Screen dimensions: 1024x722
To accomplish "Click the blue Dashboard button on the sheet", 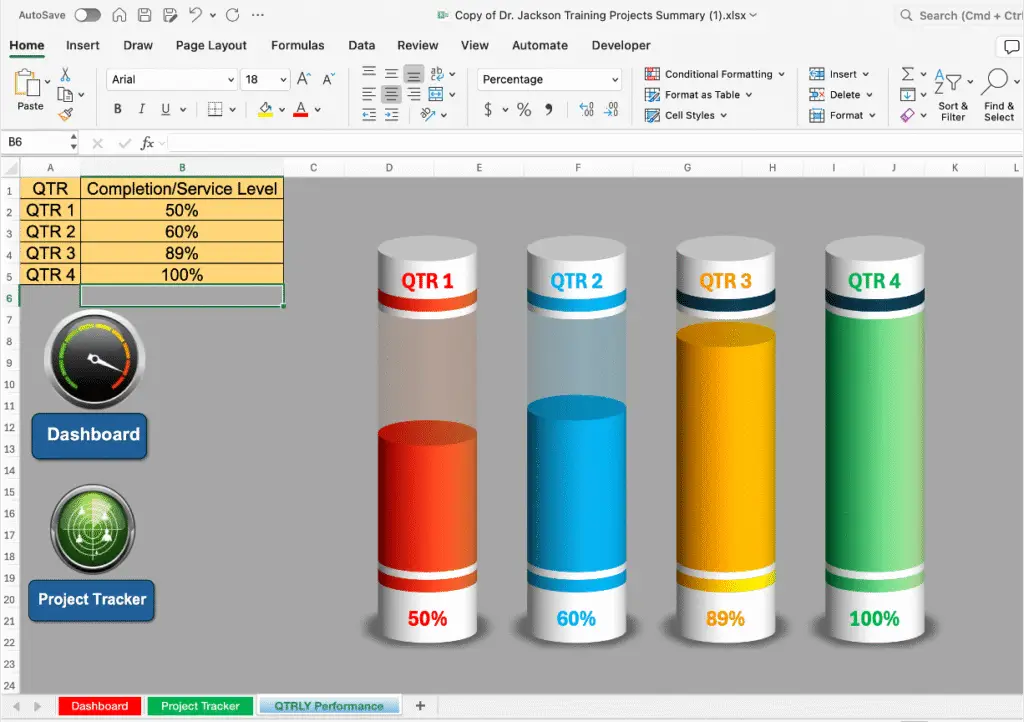I will pos(90,435).
